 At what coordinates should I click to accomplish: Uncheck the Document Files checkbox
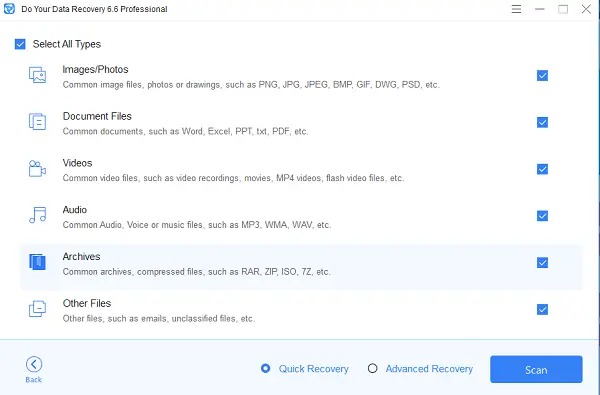[x=542, y=122]
